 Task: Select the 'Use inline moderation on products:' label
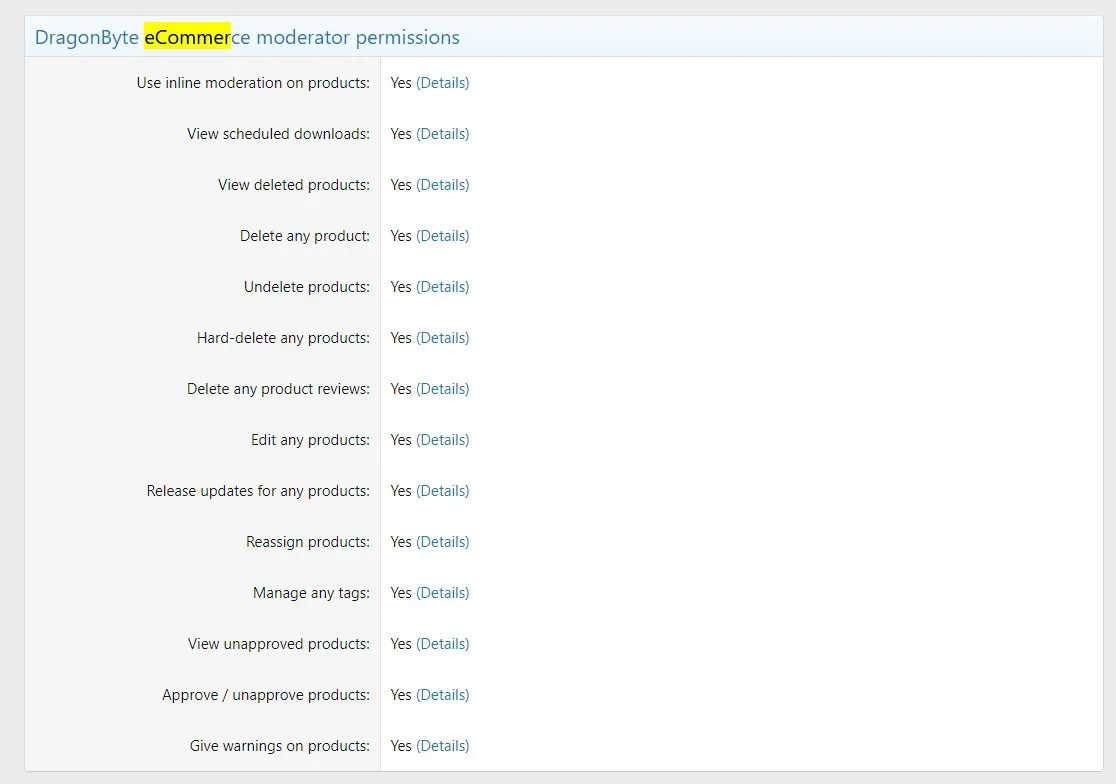point(253,83)
